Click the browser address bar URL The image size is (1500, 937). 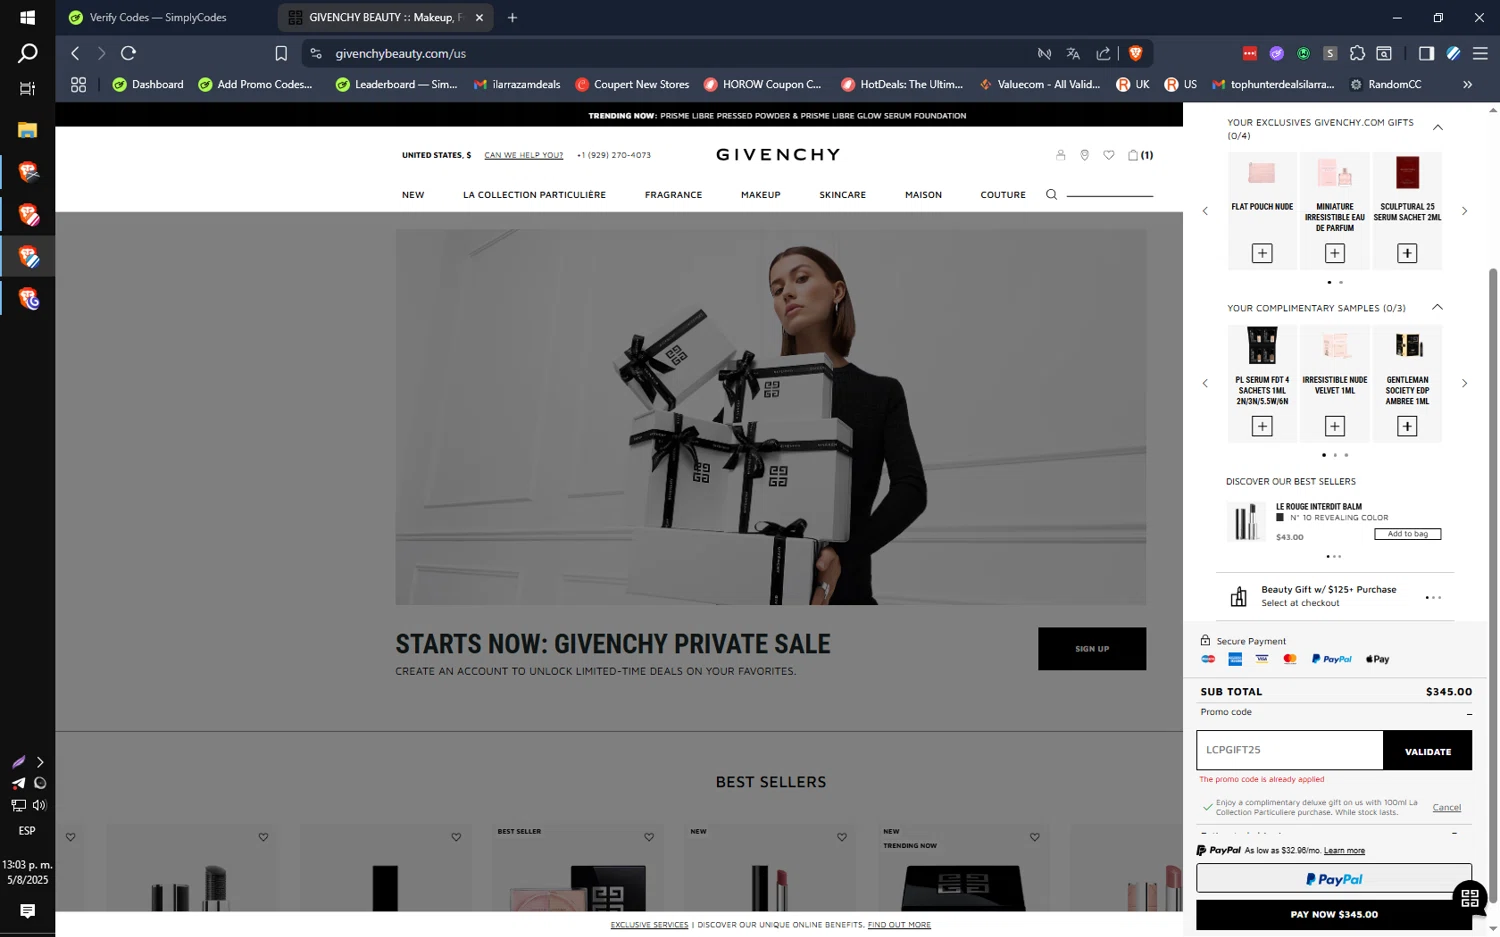[401, 53]
